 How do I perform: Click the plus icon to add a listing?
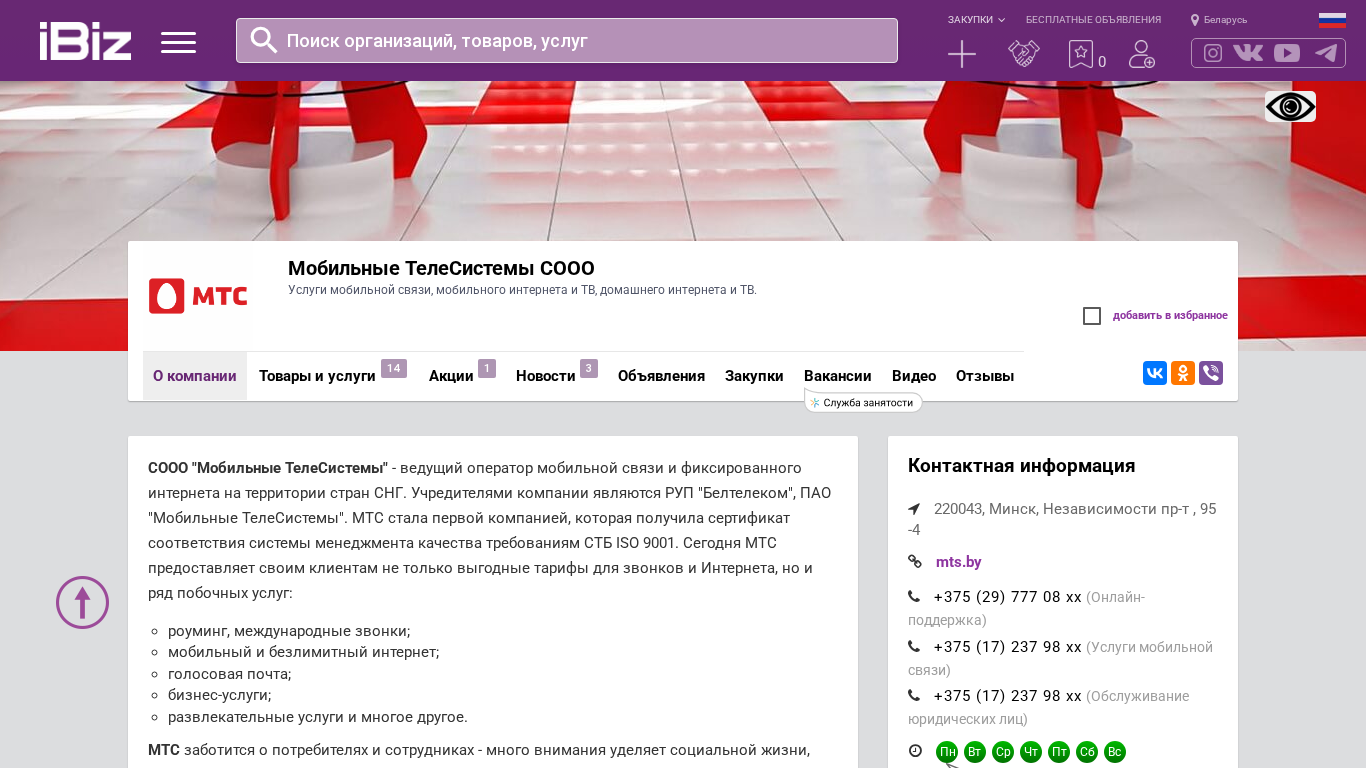[962, 54]
